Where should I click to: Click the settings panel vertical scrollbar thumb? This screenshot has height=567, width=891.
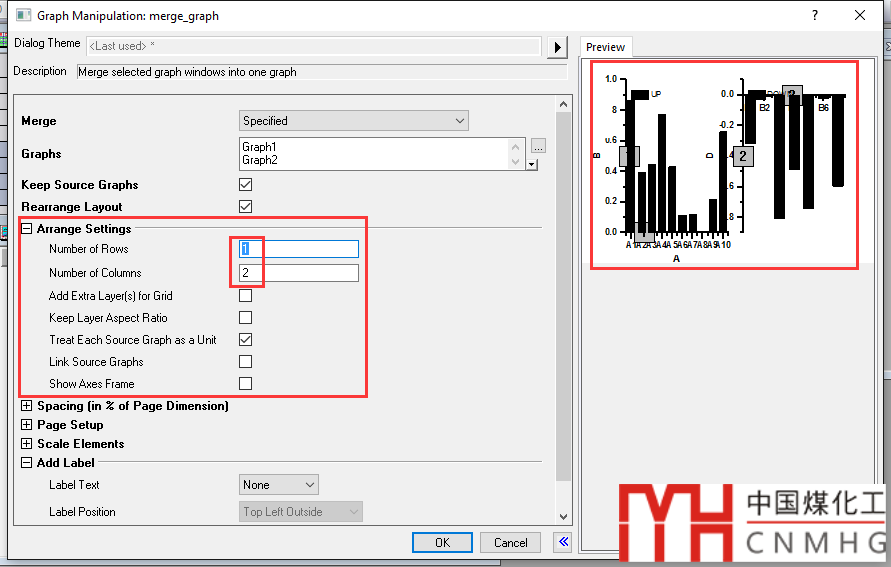click(x=563, y=297)
